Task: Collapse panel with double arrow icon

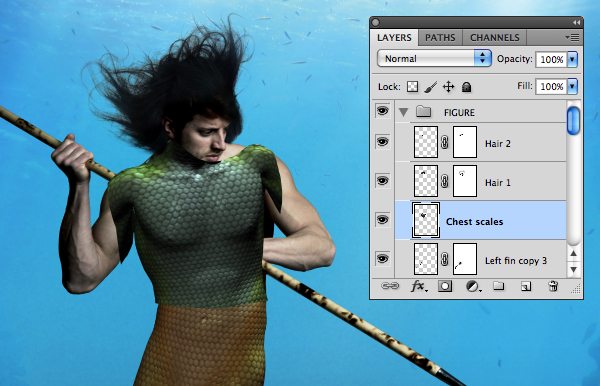Action: [x=576, y=23]
